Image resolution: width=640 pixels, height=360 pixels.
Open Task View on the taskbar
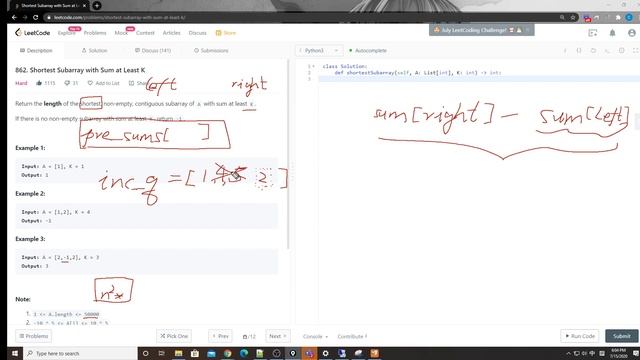click(162, 353)
